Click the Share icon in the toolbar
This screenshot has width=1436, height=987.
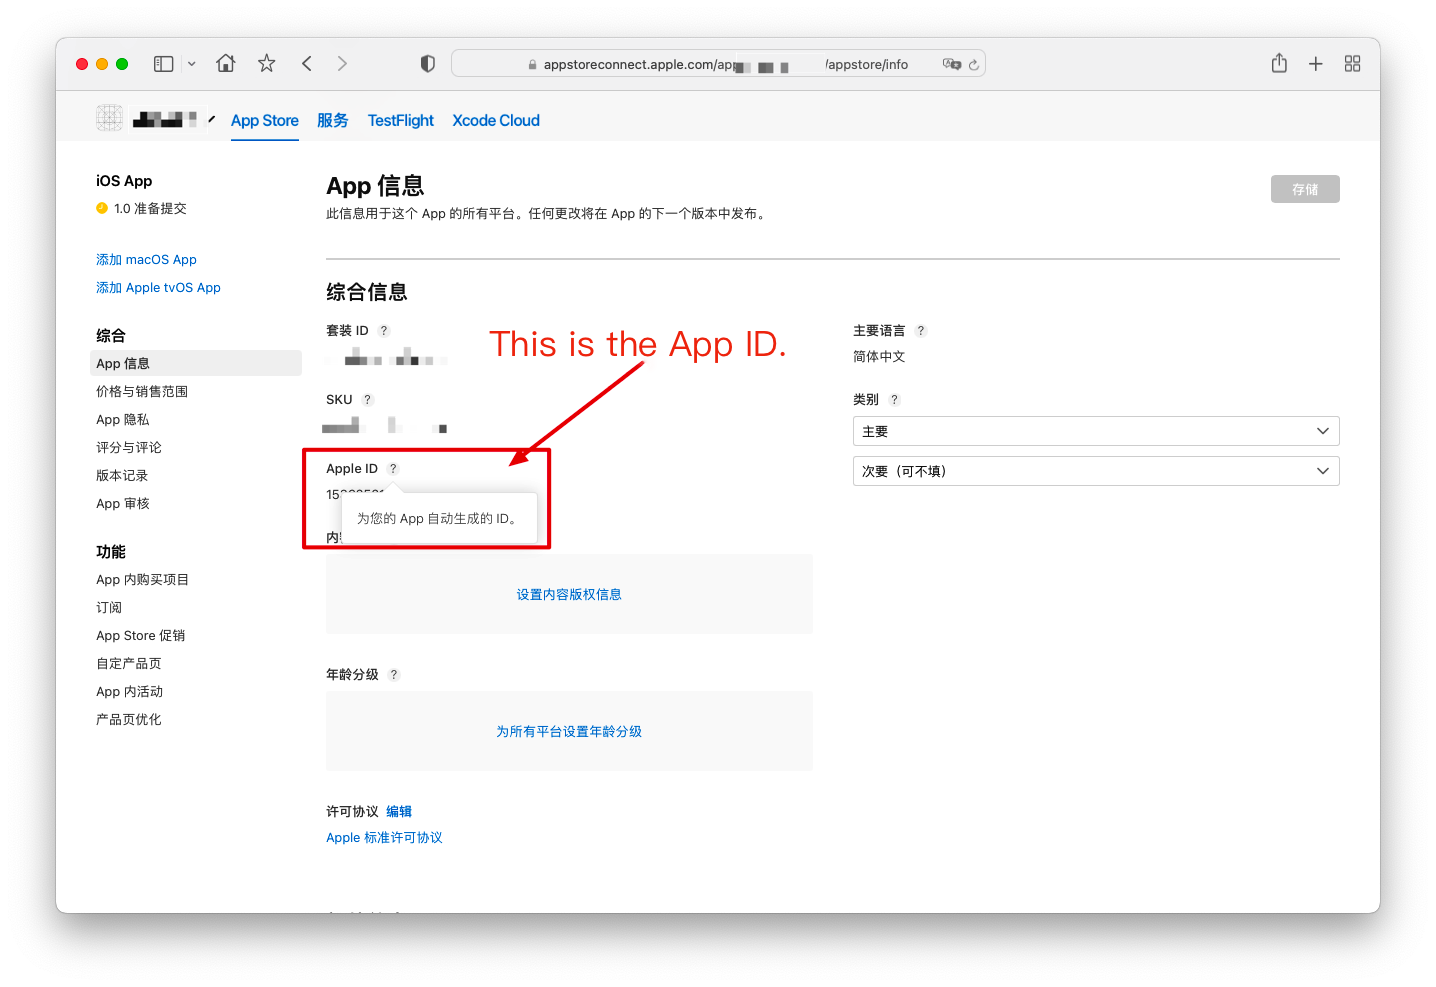click(x=1279, y=63)
